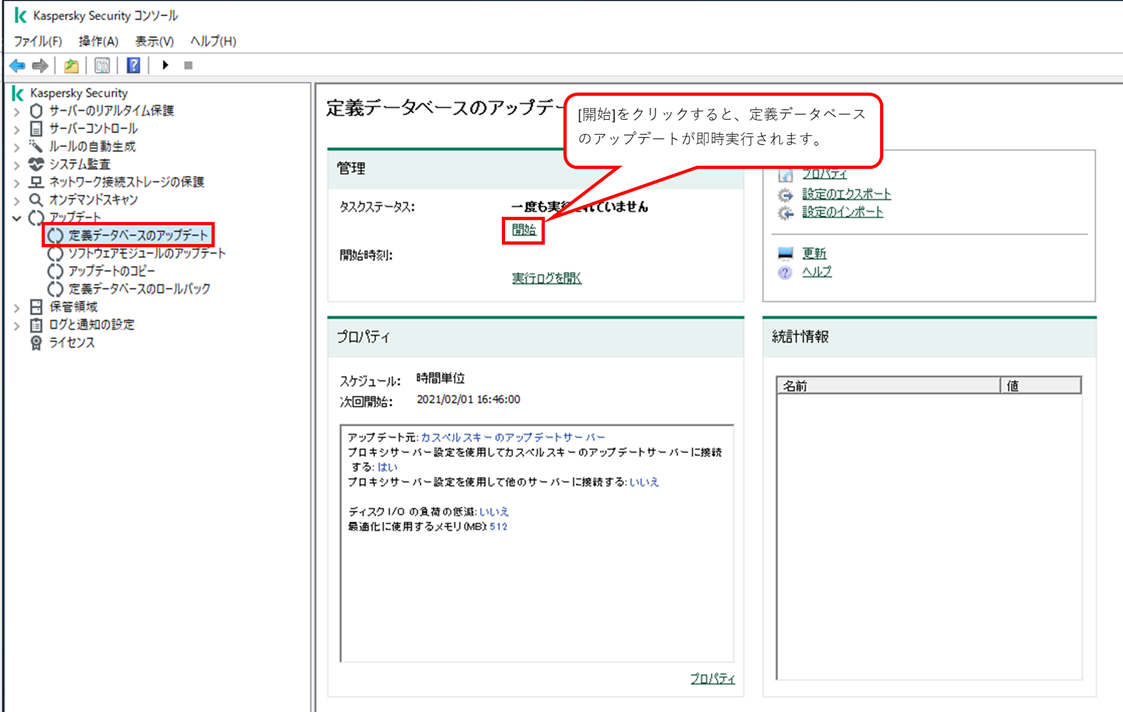
Task: Expand the サーバーコントロール node
Action: (x=17, y=129)
